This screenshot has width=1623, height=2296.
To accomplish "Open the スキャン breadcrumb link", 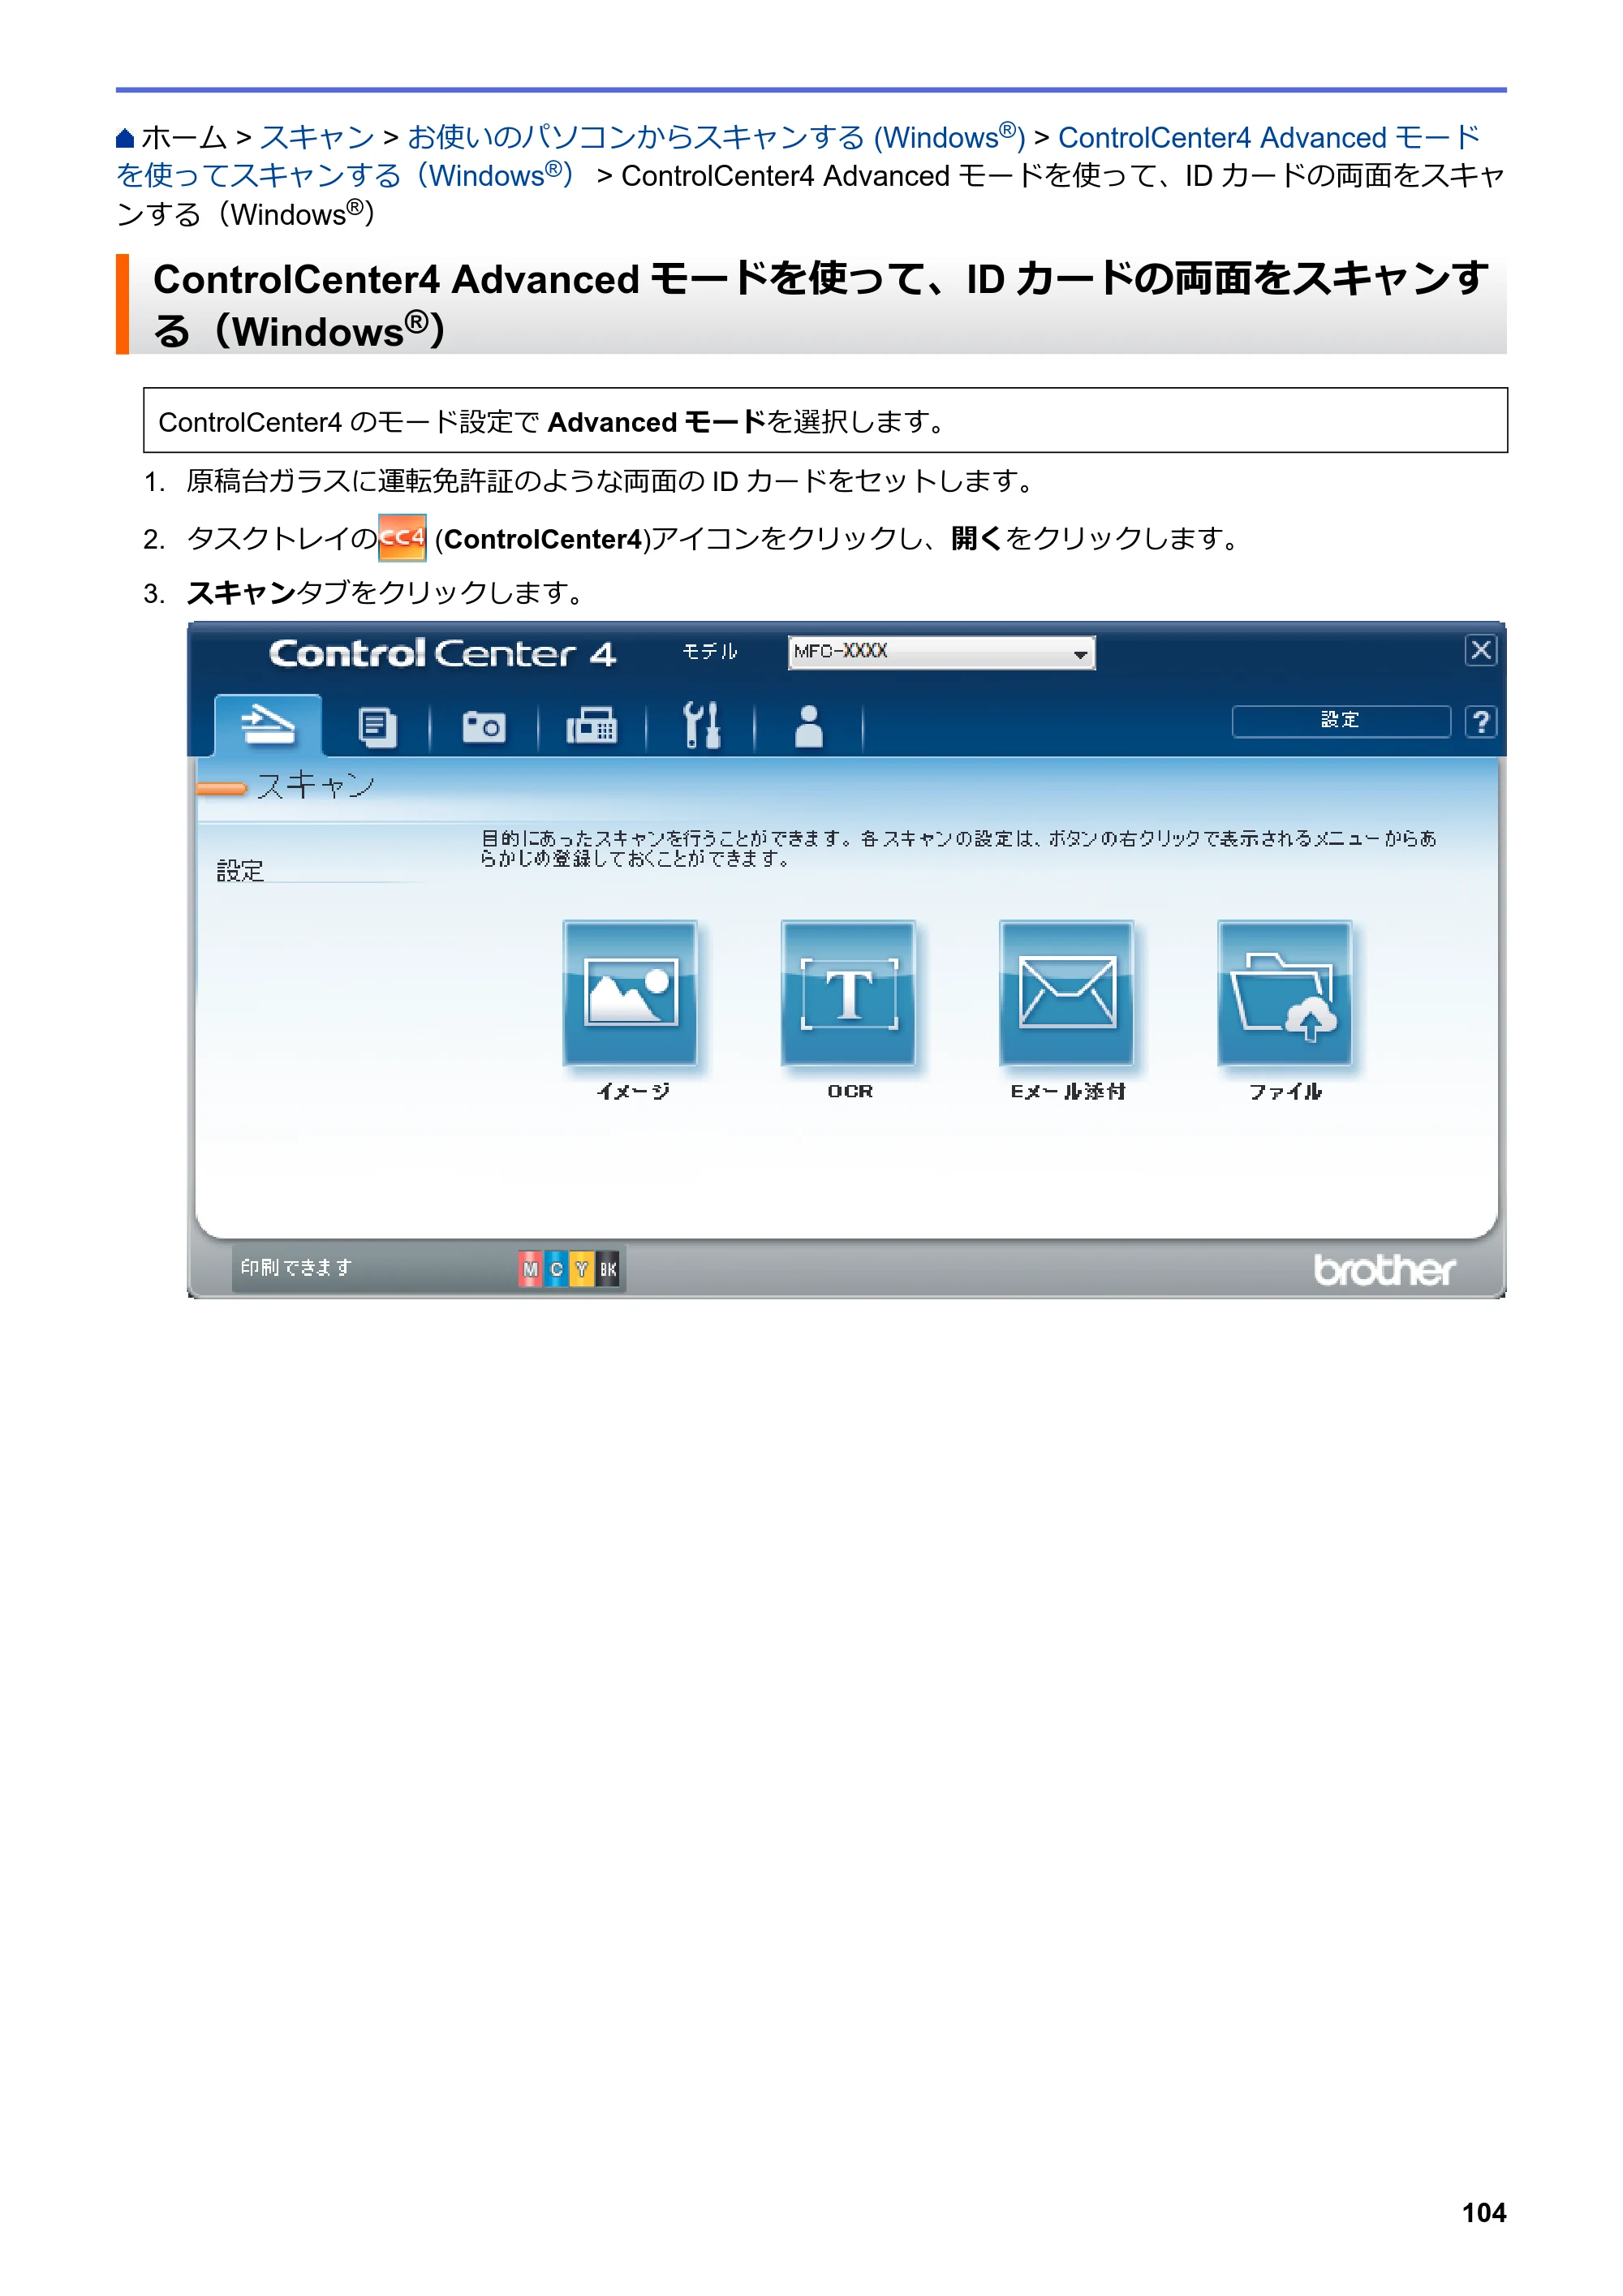I will [317, 138].
